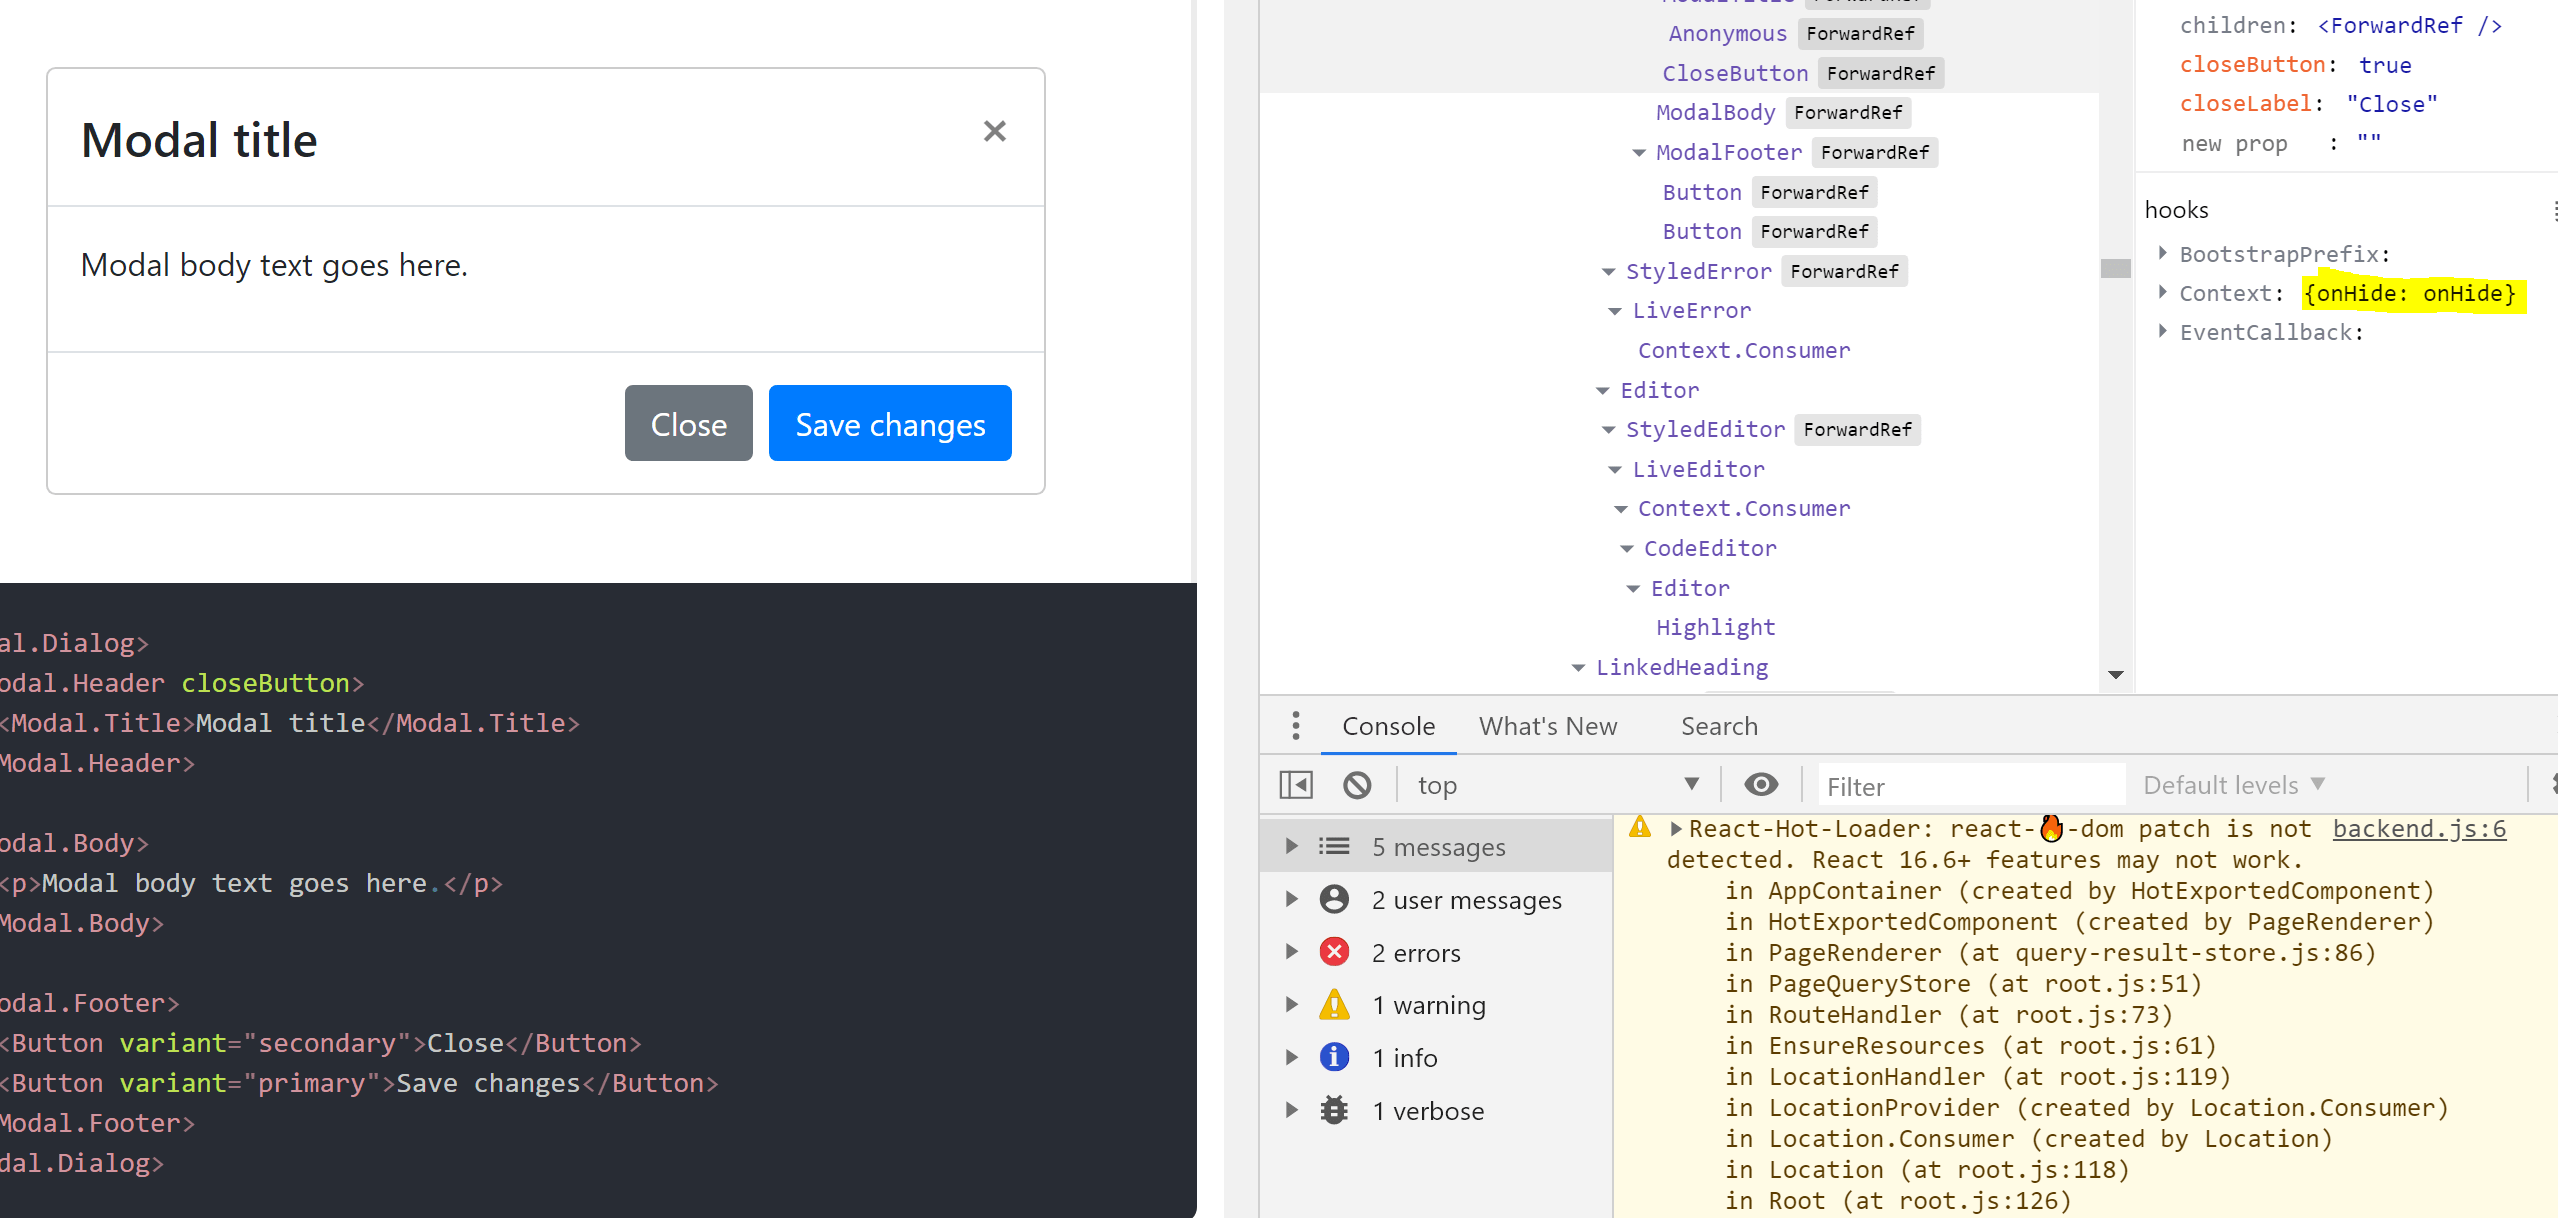Click the Button variant="primary" code line
Screen dimensions: 2558x1218
[x=360, y=1083]
